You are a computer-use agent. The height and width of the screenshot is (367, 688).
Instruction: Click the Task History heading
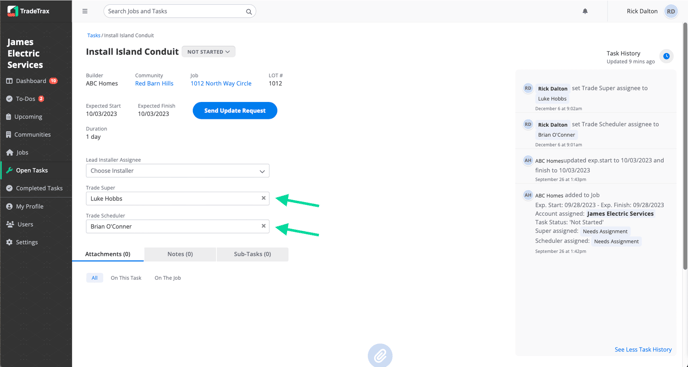[623, 53]
